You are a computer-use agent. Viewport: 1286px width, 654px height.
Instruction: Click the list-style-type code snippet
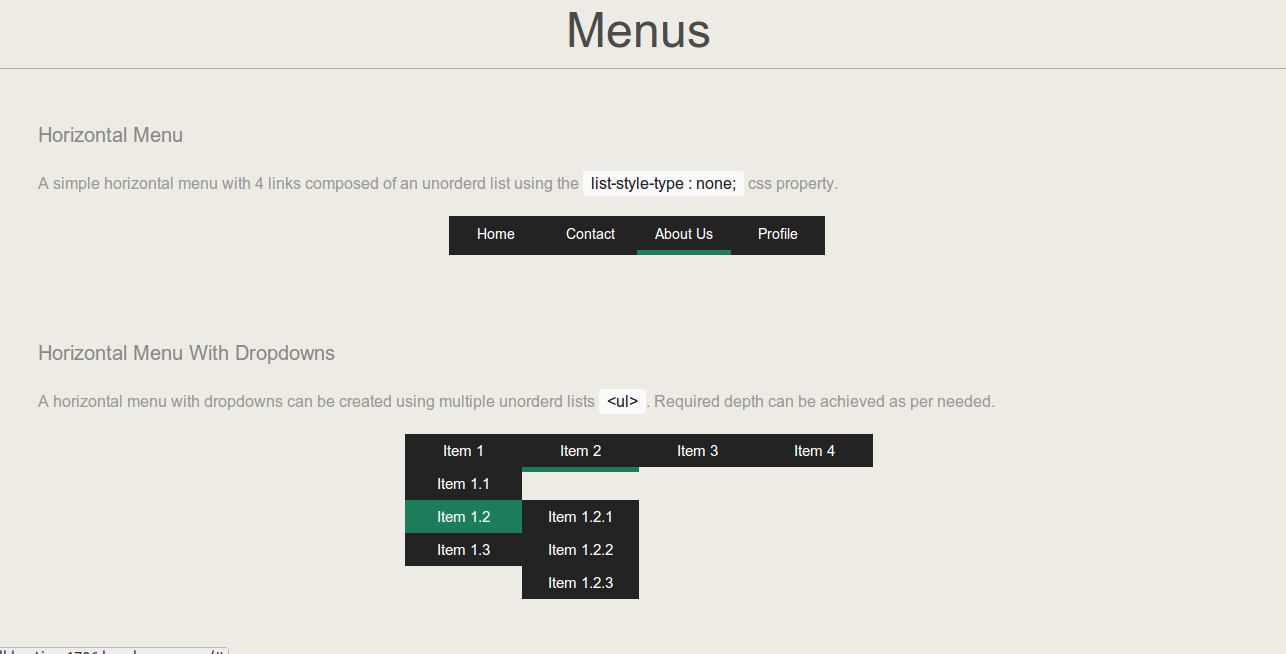[662, 183]
